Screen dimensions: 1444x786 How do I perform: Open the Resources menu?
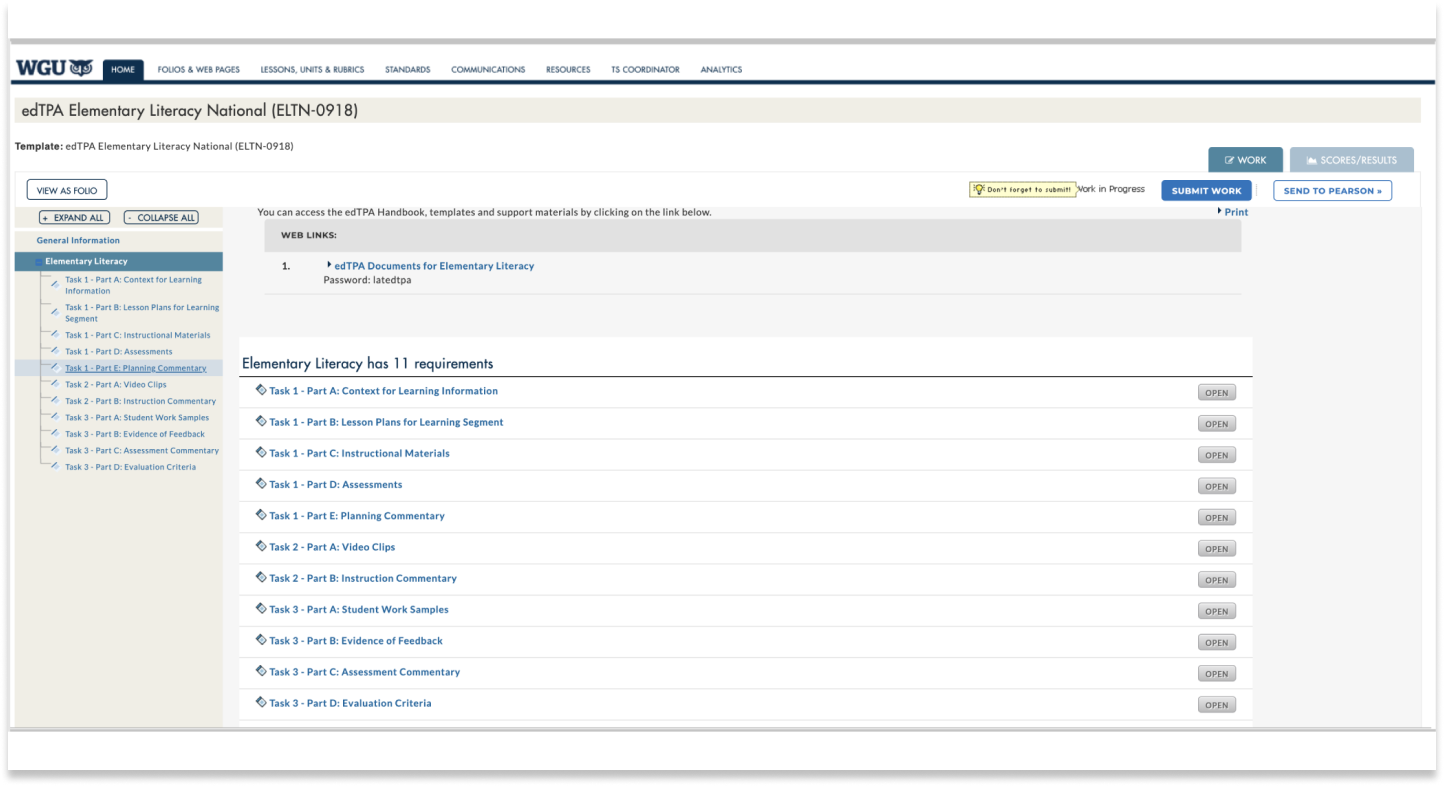[568, 69]
